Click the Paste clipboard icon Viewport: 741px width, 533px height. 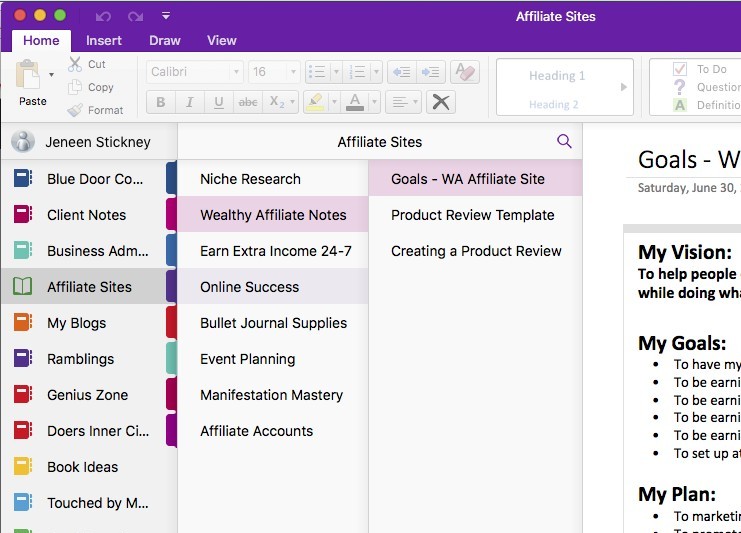(28, 74)
